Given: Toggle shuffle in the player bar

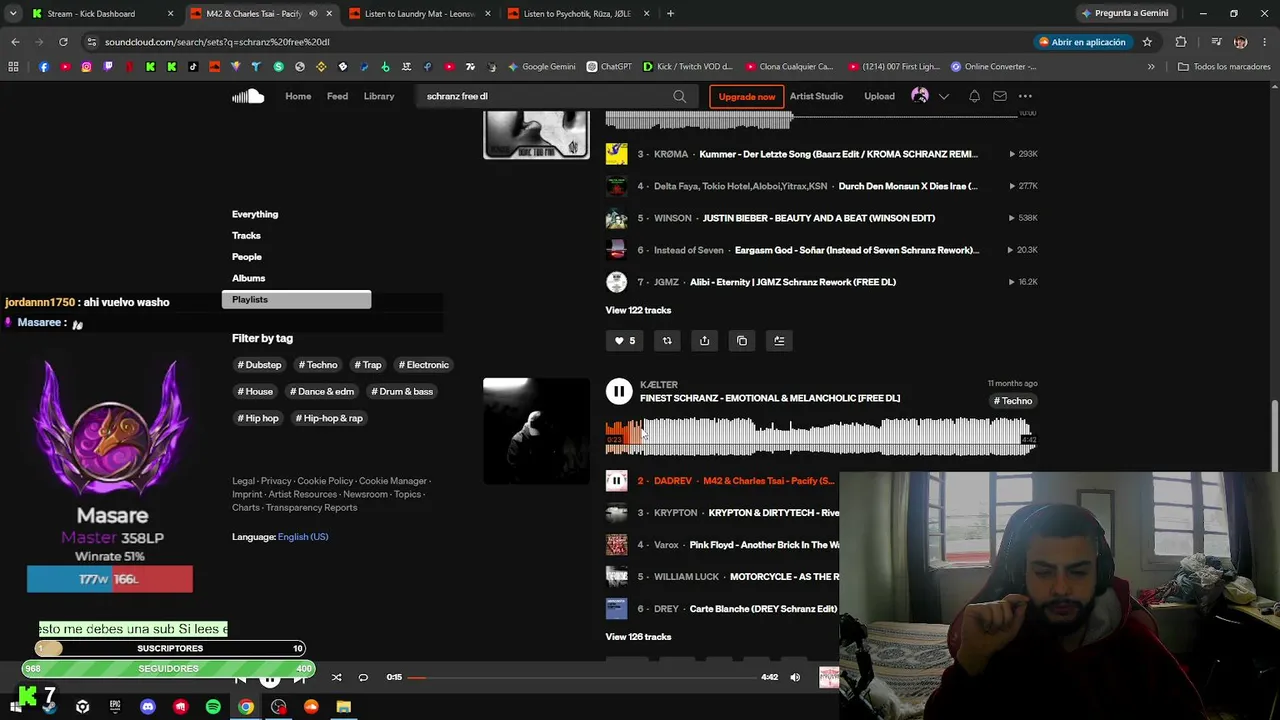Looking at the screenshot, I should tap(336, 677).
